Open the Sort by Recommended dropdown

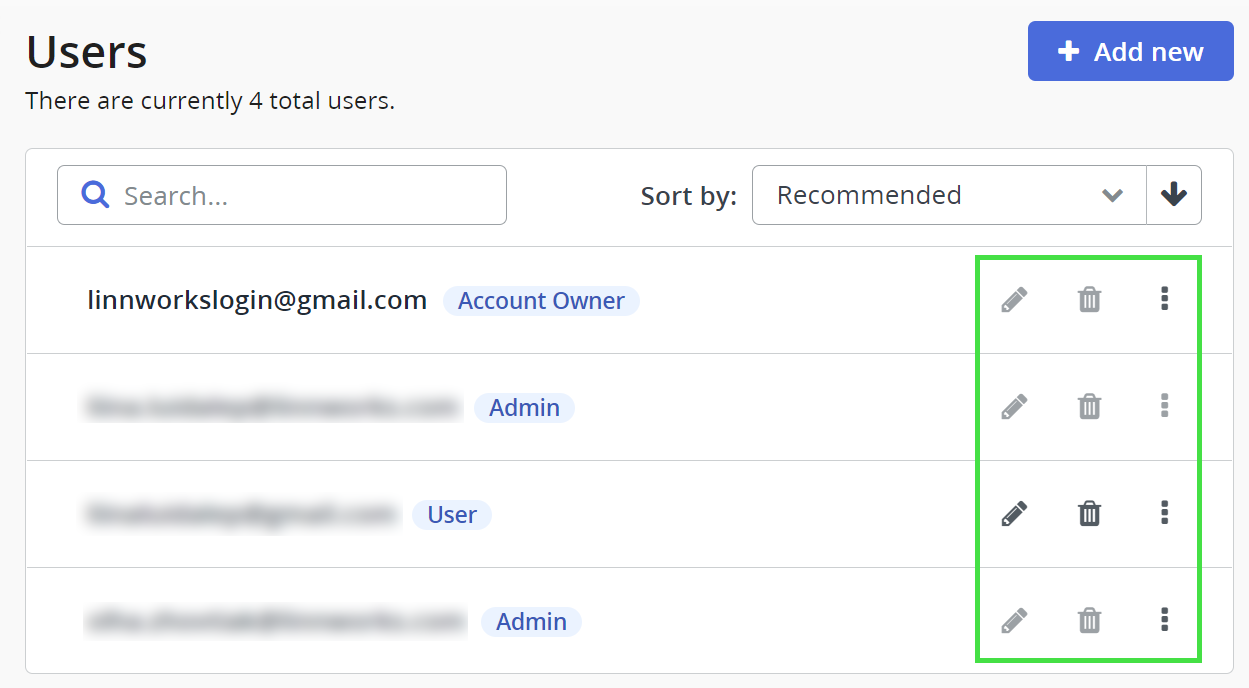pyautogui.click(x=948, y=195)
